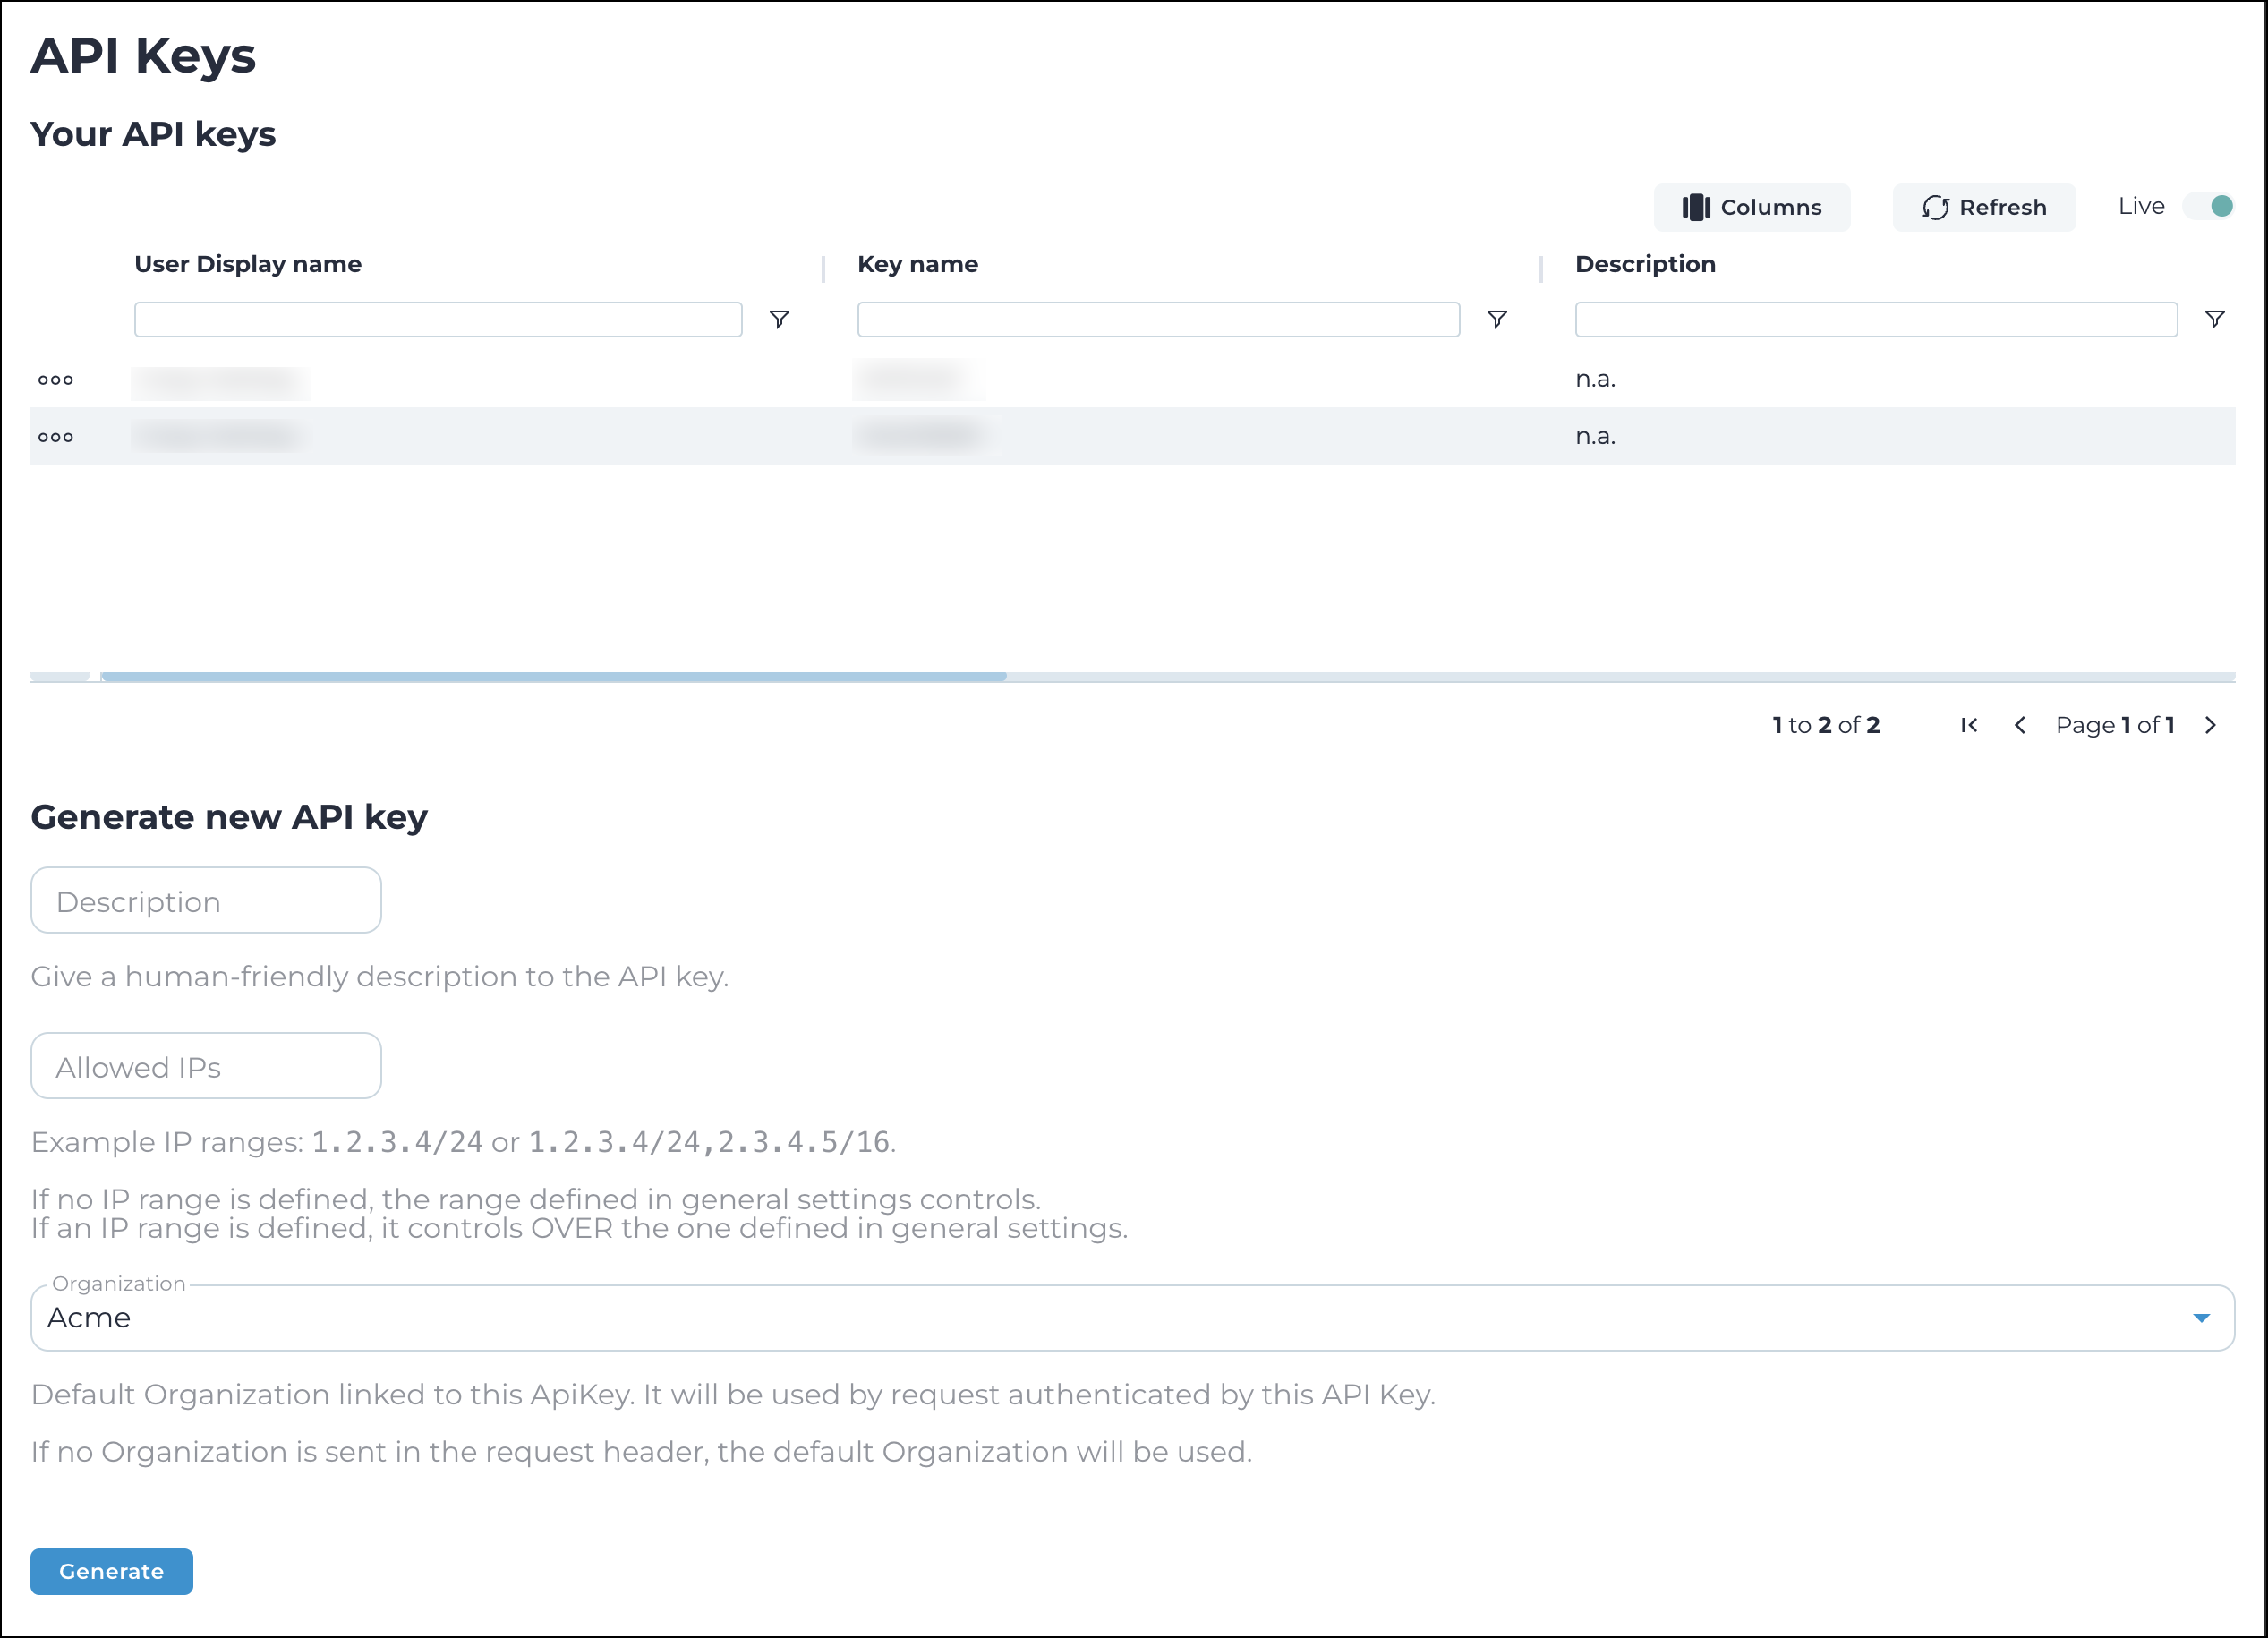Click the User Display name filter icon
This screenshot has height=1638, width=2268.
pos(779,319)
